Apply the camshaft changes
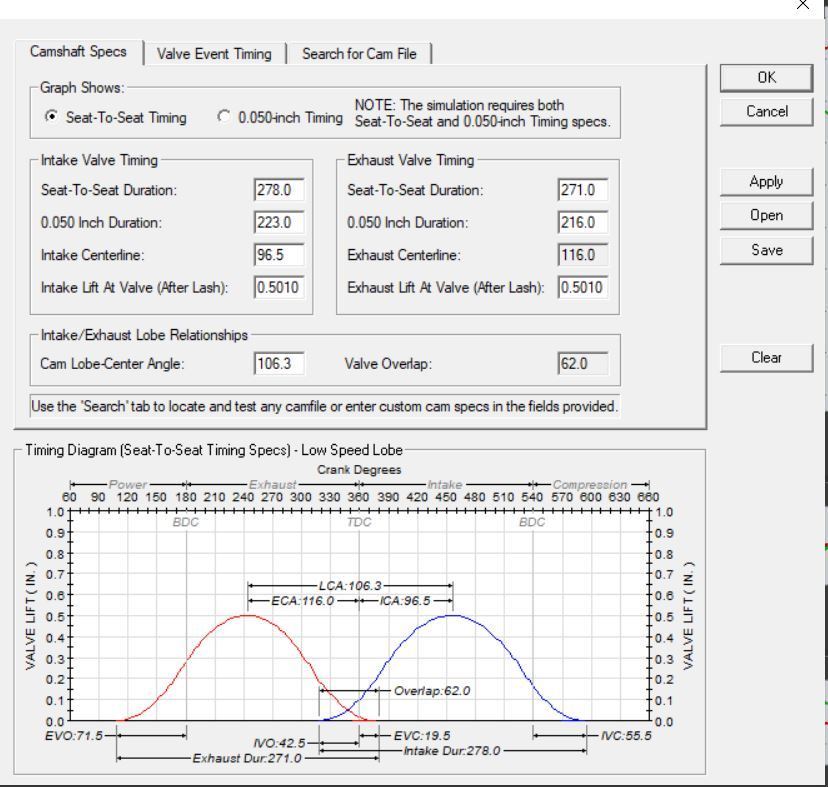 [767, 182]
